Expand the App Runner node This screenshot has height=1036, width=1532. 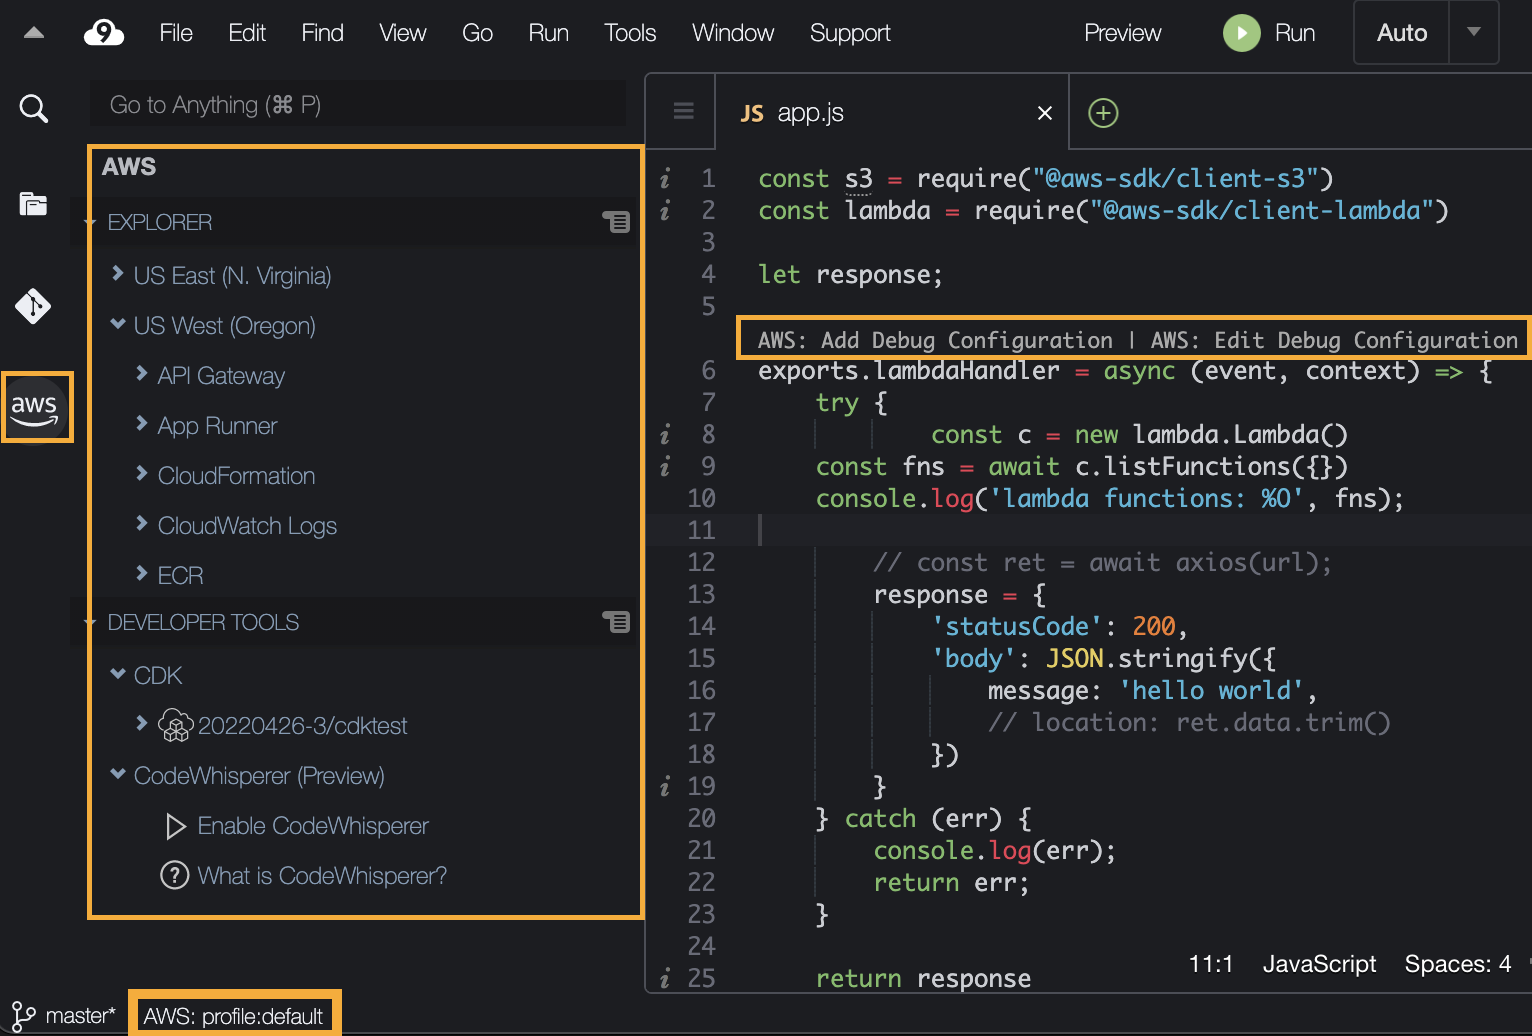(142, 423)
